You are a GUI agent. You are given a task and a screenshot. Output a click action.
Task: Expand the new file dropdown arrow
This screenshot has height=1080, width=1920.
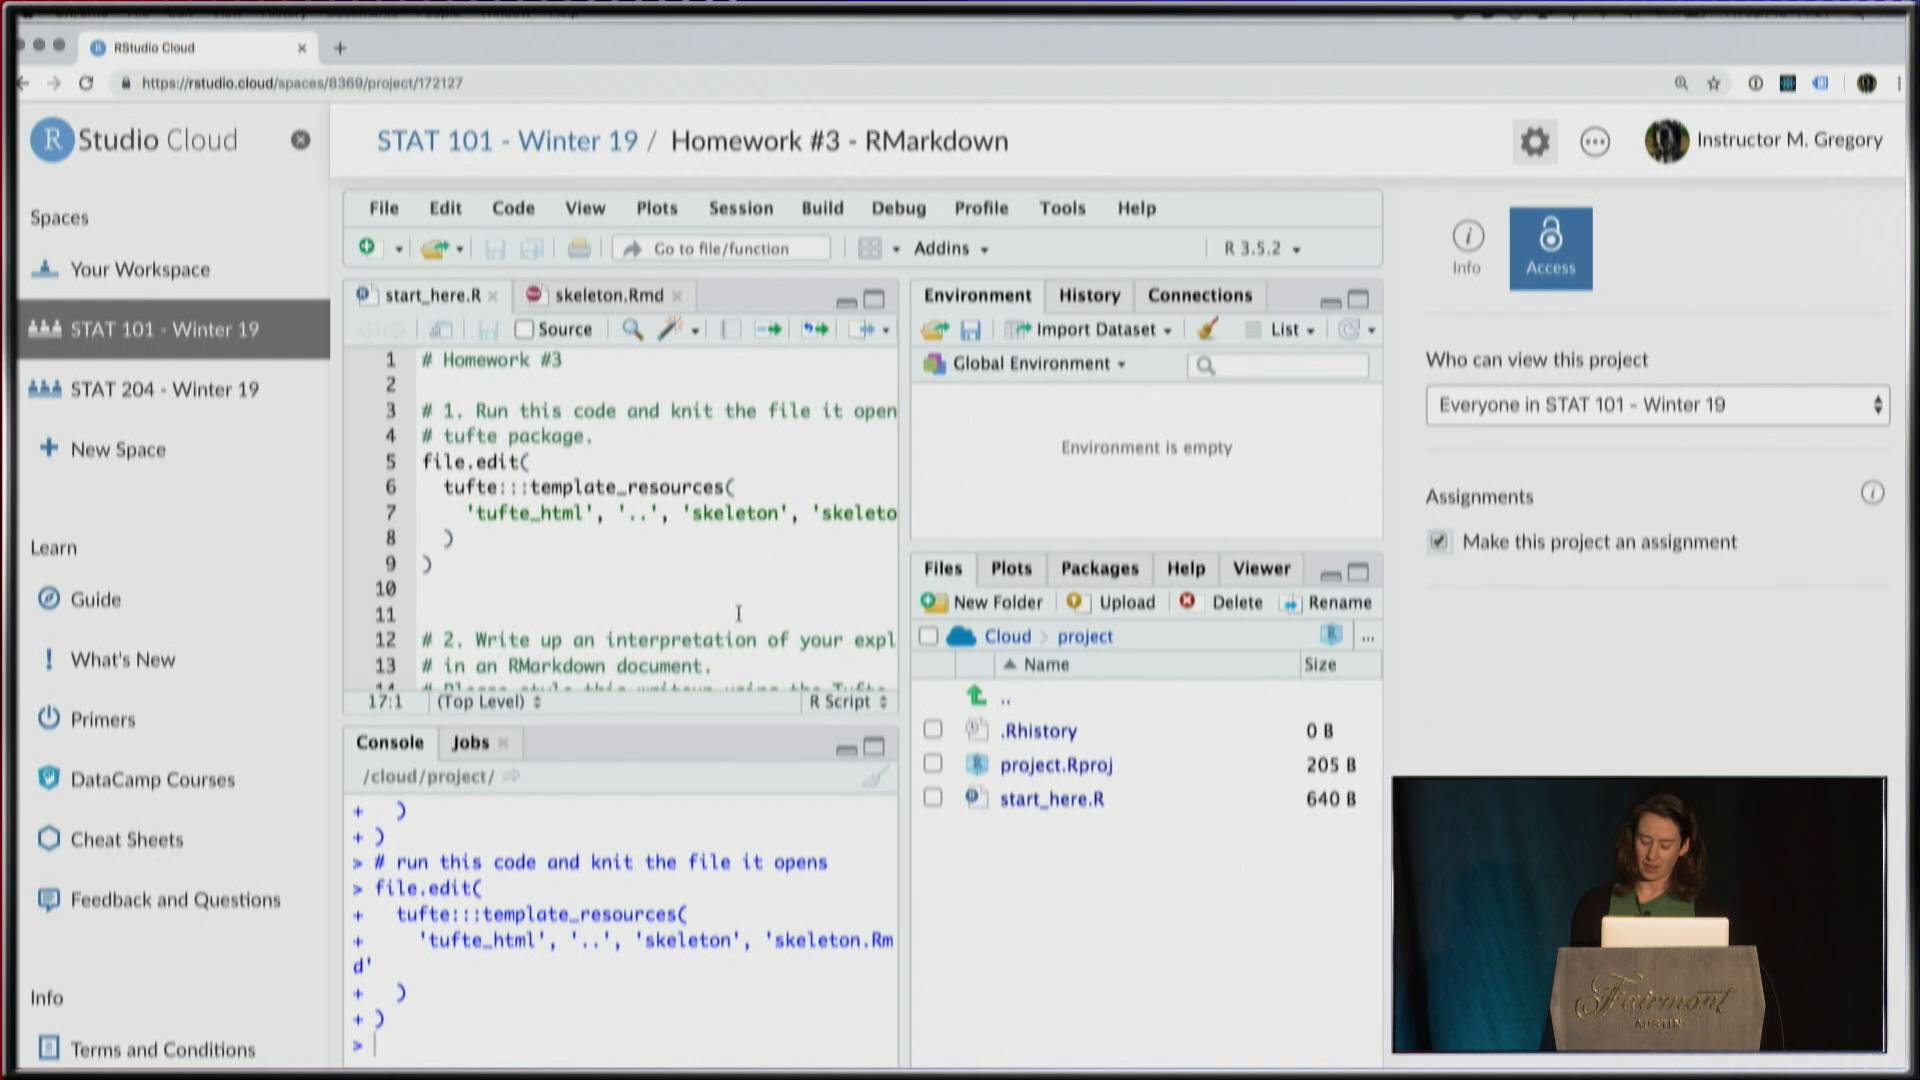[399, 249]
